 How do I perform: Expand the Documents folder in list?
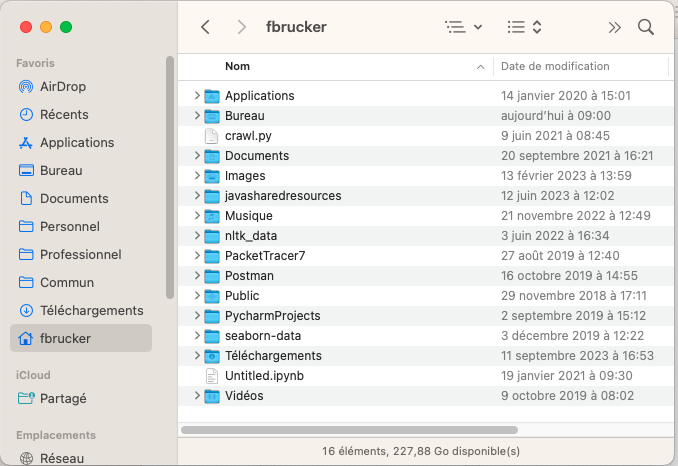click(197, 155)
